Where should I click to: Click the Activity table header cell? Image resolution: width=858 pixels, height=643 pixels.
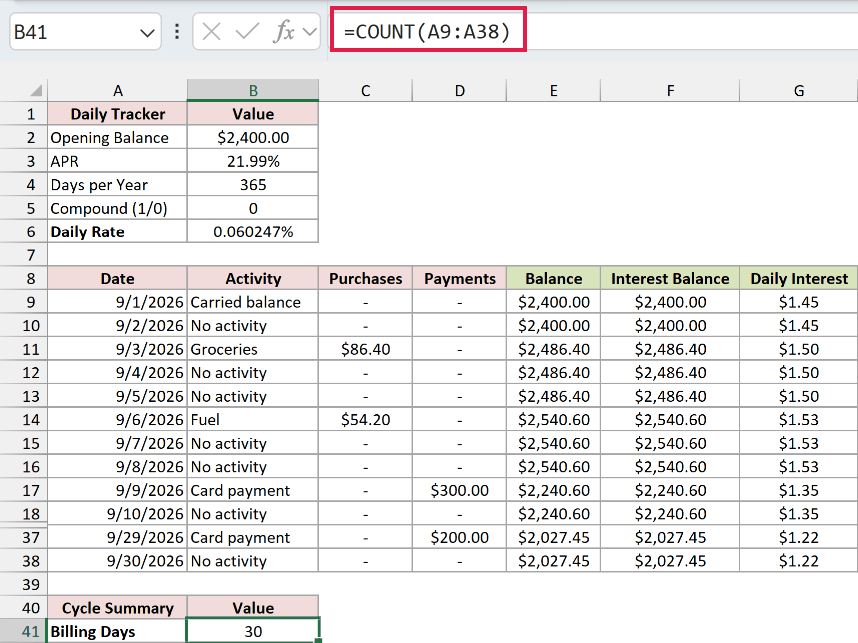[x=253, y=279]
